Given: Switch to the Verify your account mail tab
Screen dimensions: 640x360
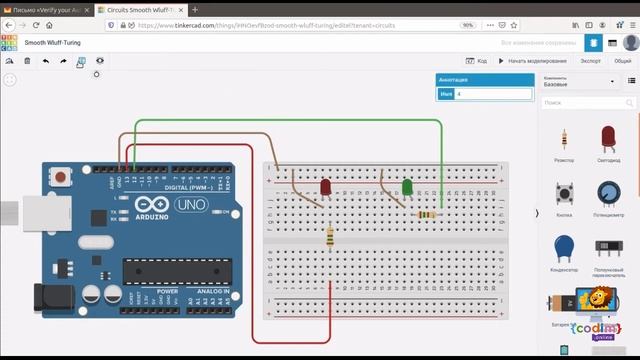Looking at the screenshot, I should (x=46, y=10).
